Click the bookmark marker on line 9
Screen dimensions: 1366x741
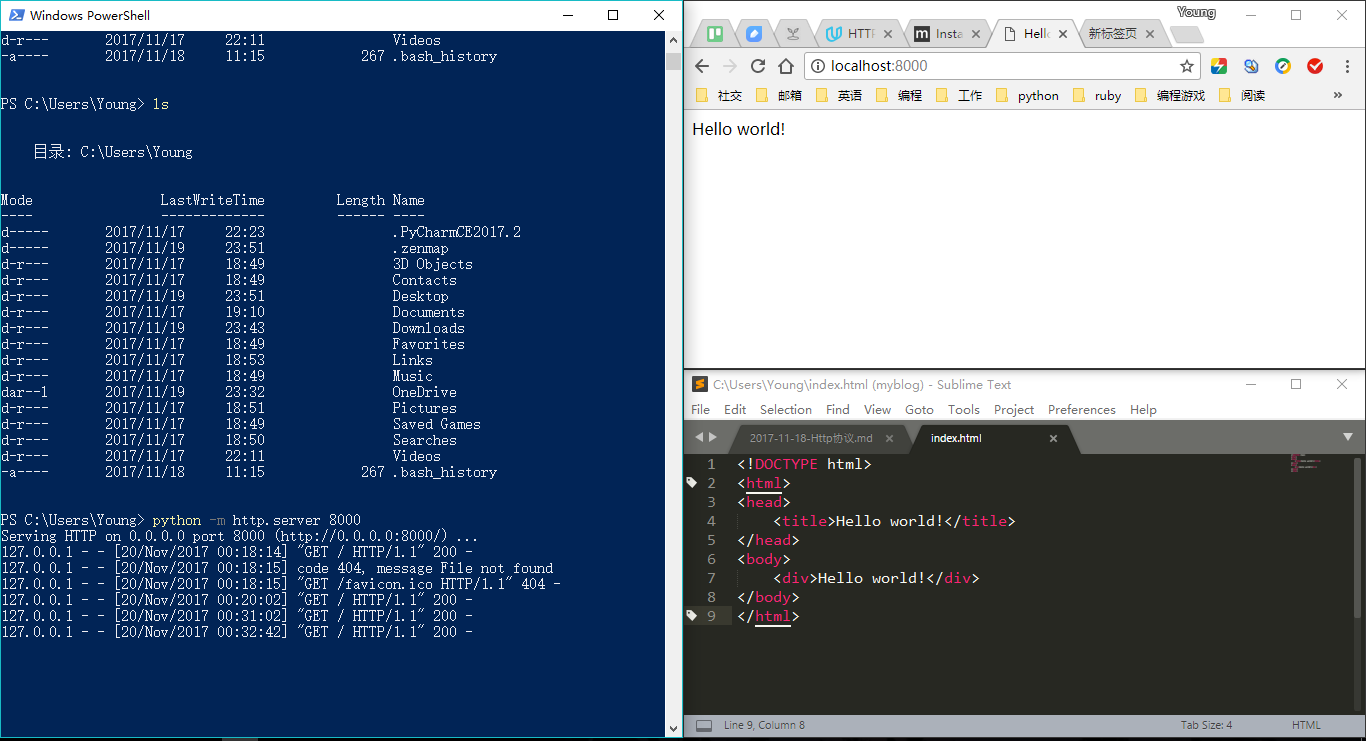tap(691, 616)
